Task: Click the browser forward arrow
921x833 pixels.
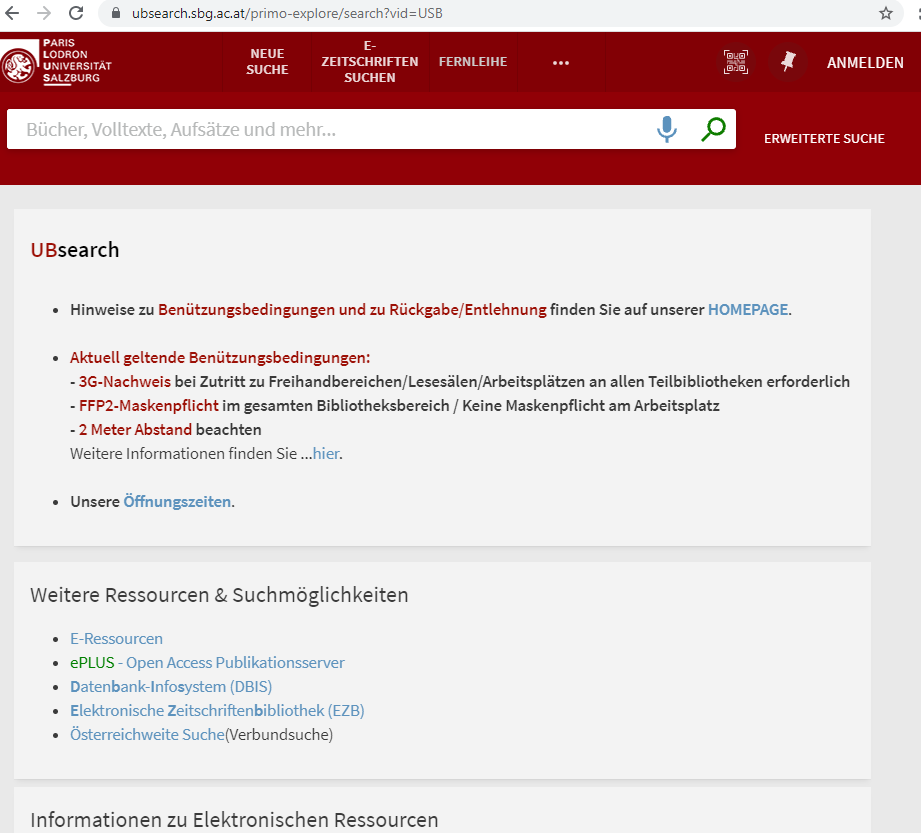Action: 44,13
